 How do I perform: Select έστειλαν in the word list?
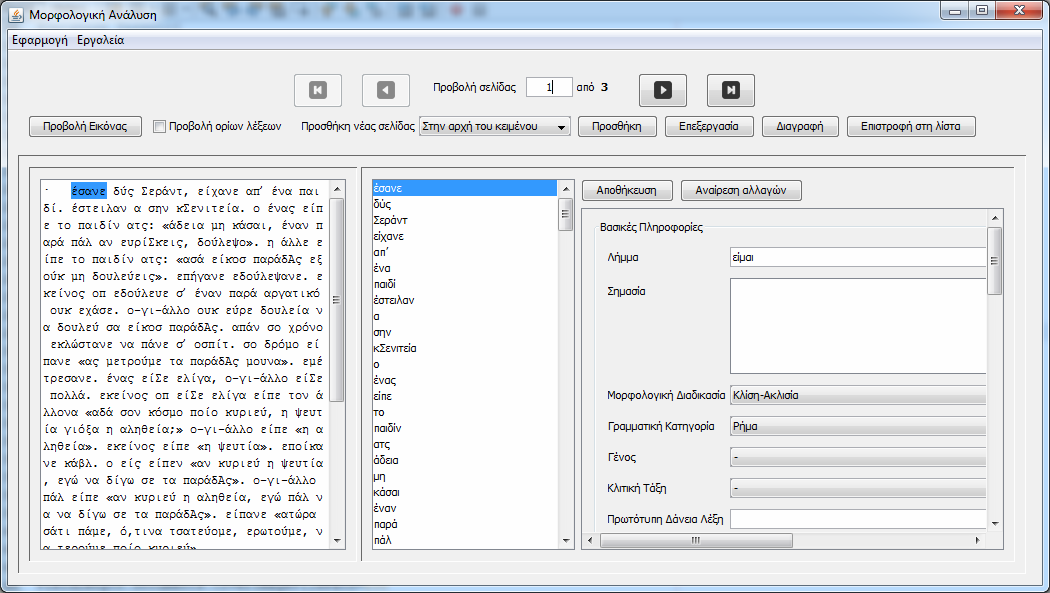click(x=465, y=301)
